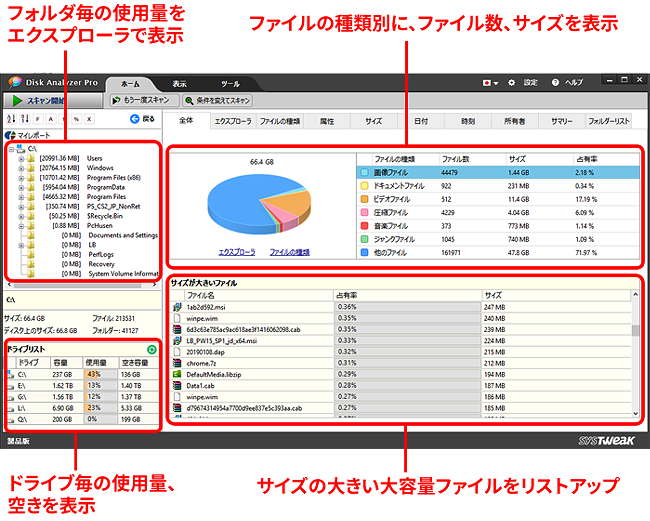Sort folders by size with numeric sort icon
The image size is (650, 521).
tap(25, 119)
